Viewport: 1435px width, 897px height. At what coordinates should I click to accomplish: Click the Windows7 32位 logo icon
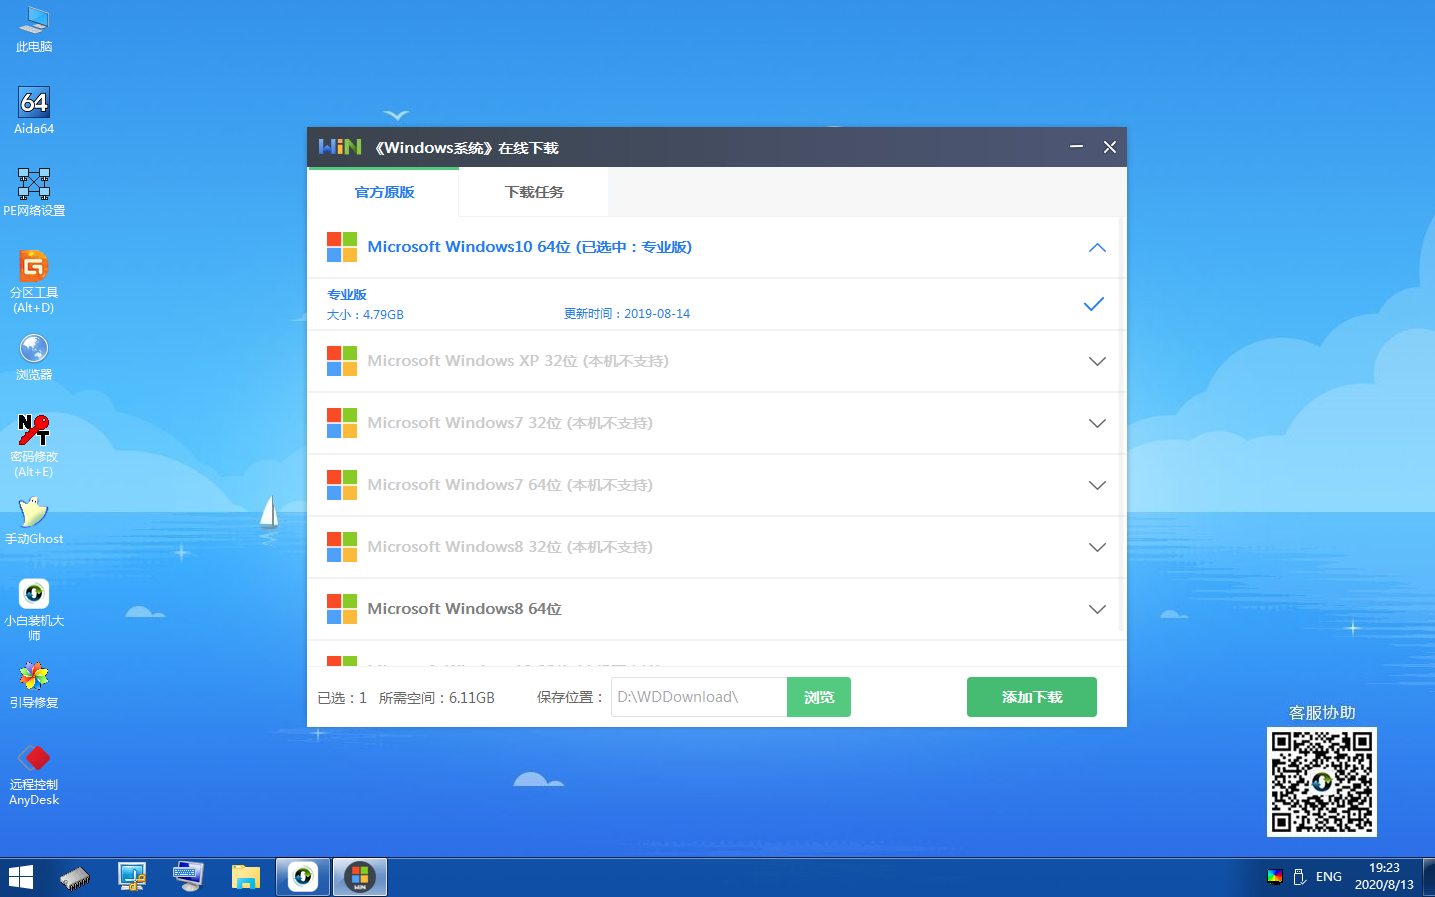coord(342,423)
